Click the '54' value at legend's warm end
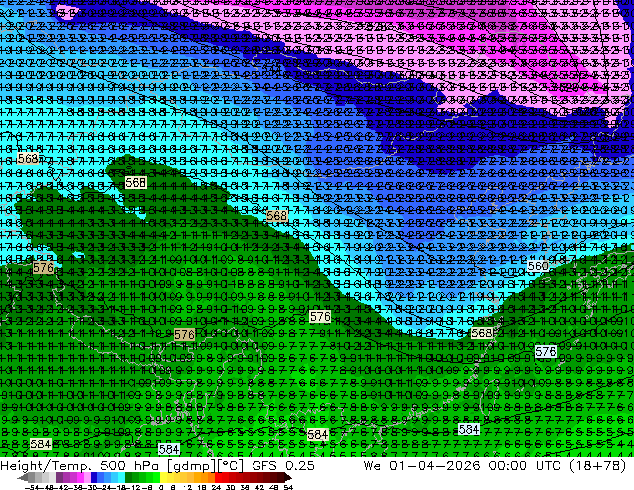634x490 pixels. (287, 487)
